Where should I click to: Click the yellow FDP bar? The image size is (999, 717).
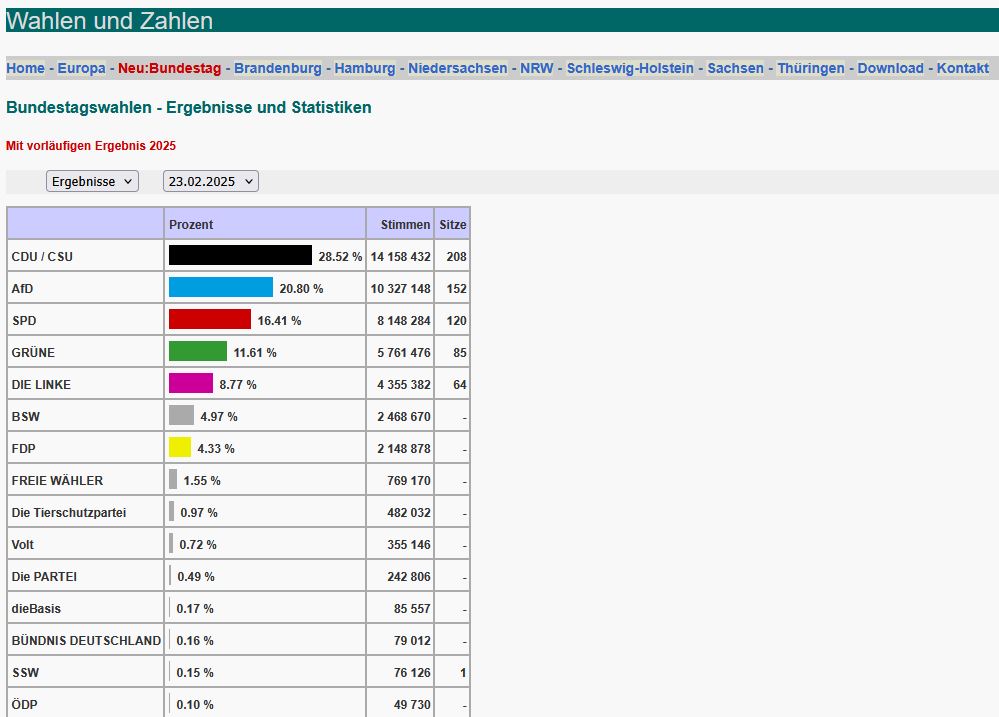[180, 447]
